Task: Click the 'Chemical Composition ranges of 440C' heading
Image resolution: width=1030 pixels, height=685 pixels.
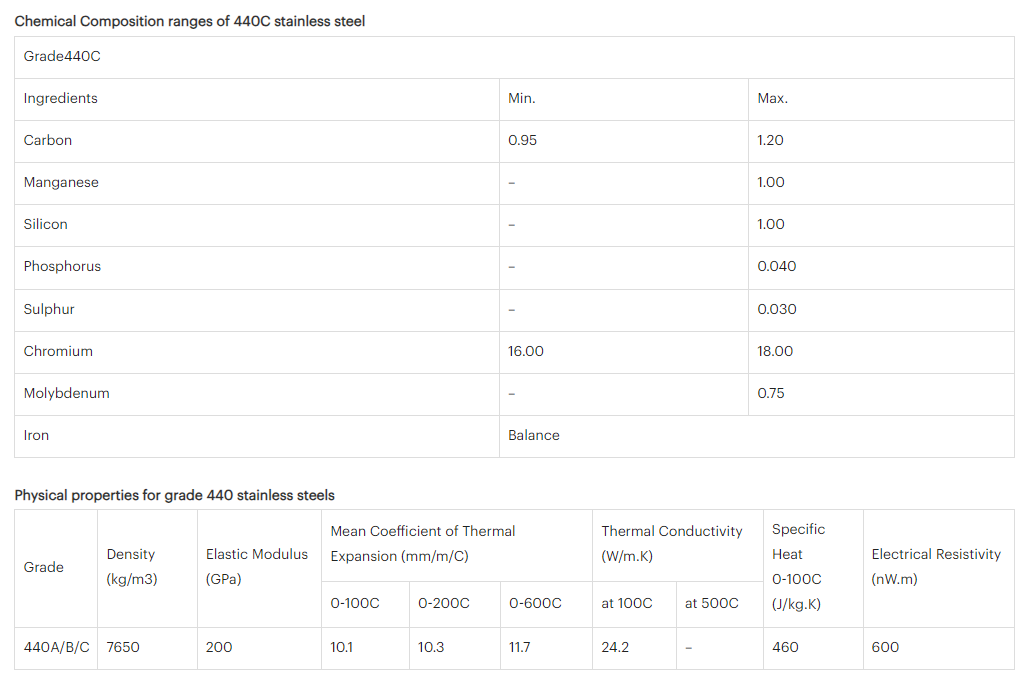Action: [190, 21]
